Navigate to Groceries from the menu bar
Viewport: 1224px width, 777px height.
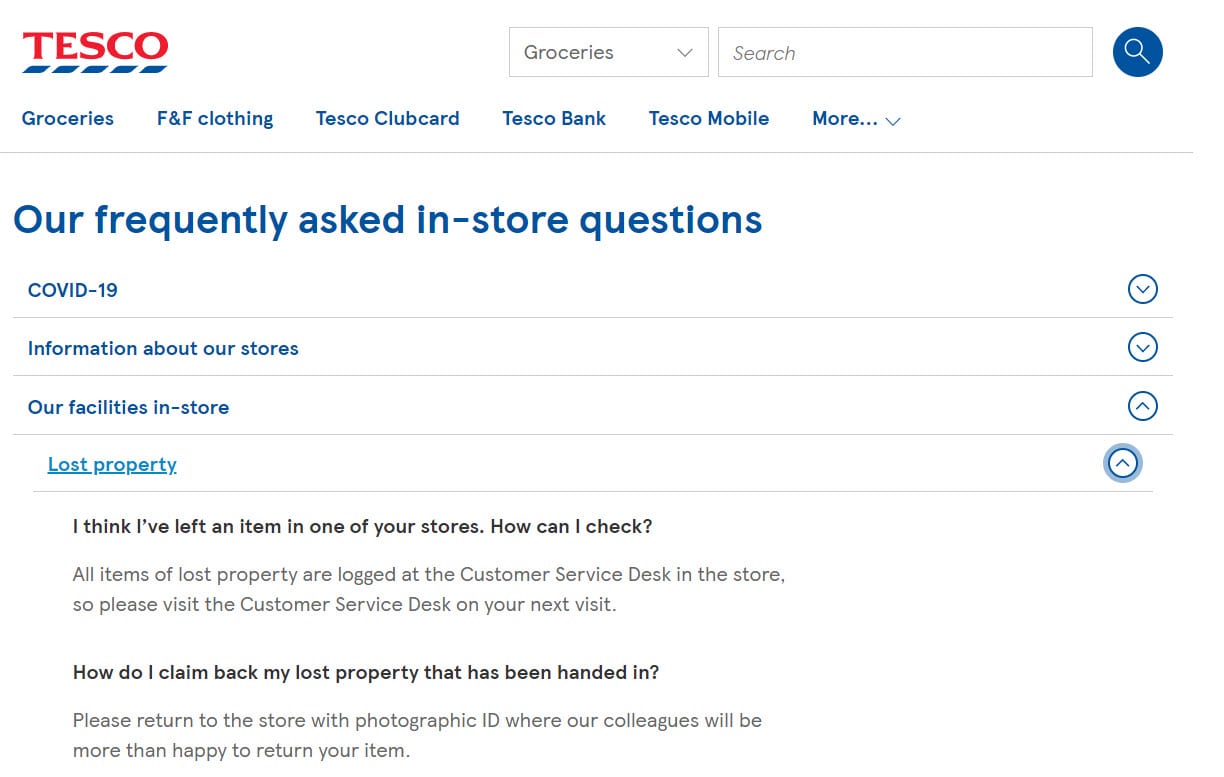pos(67,118)
